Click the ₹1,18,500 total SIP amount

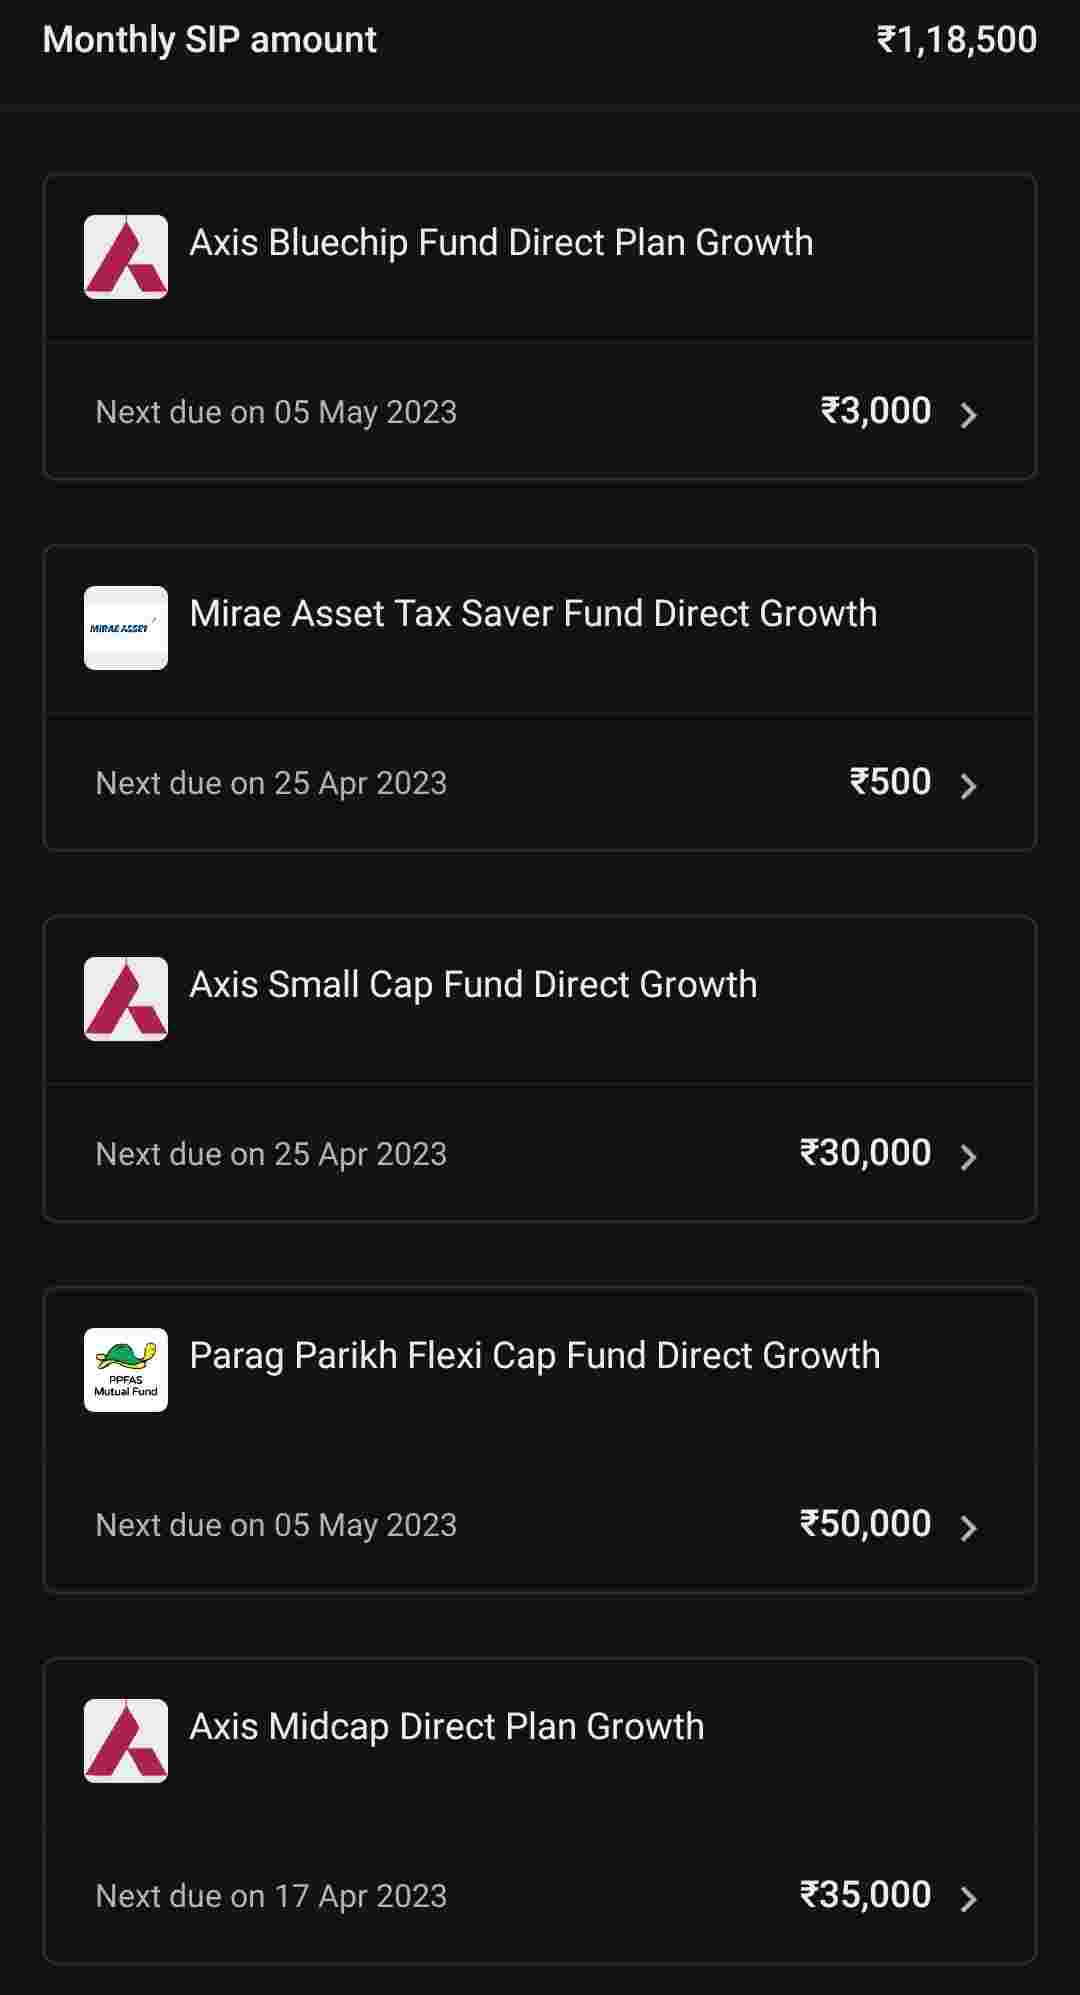pyautogui.click(x=957, y=40)
